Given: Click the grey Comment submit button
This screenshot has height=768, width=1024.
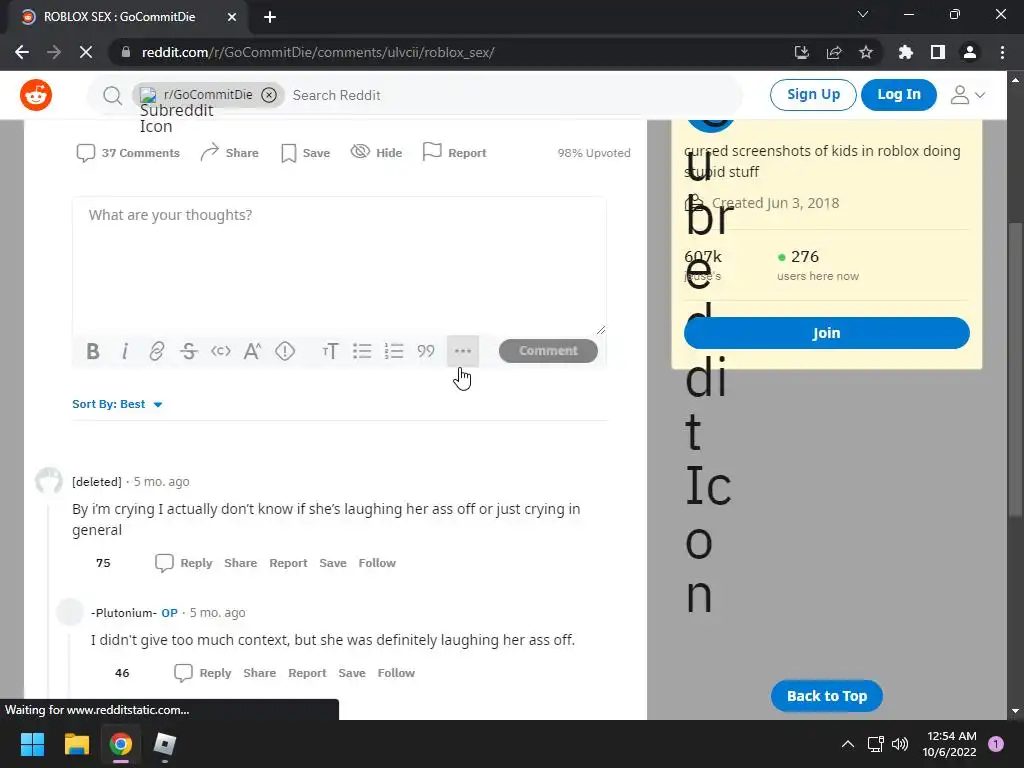Looking at the screenshot, I should pos(548,351).
